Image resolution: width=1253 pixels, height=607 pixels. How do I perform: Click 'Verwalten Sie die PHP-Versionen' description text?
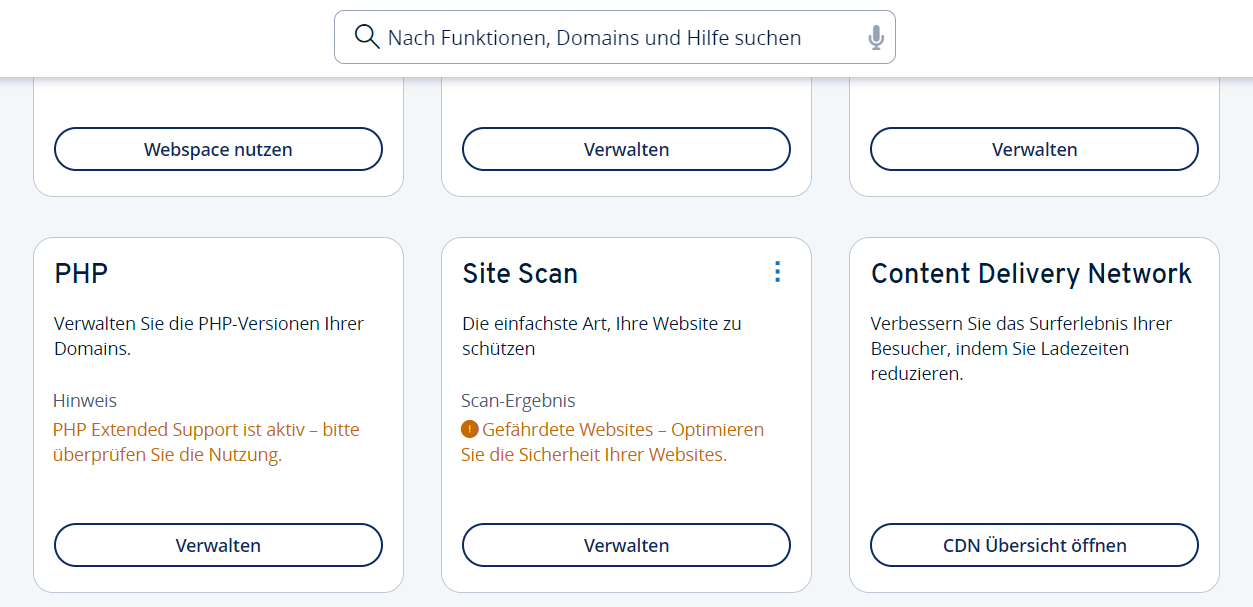(x=208, y=336)
